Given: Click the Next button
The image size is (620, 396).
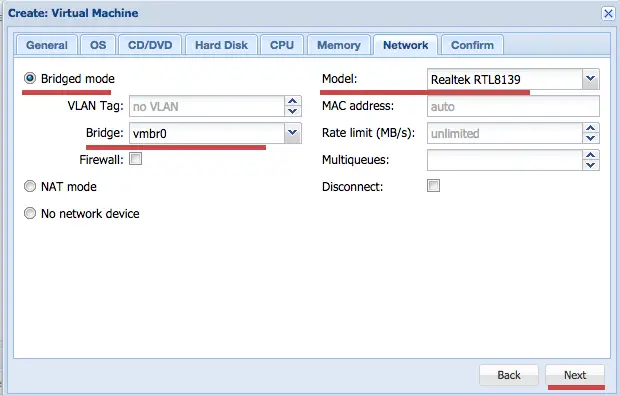Looking at the screenshot, I should [x=575, y=375].
